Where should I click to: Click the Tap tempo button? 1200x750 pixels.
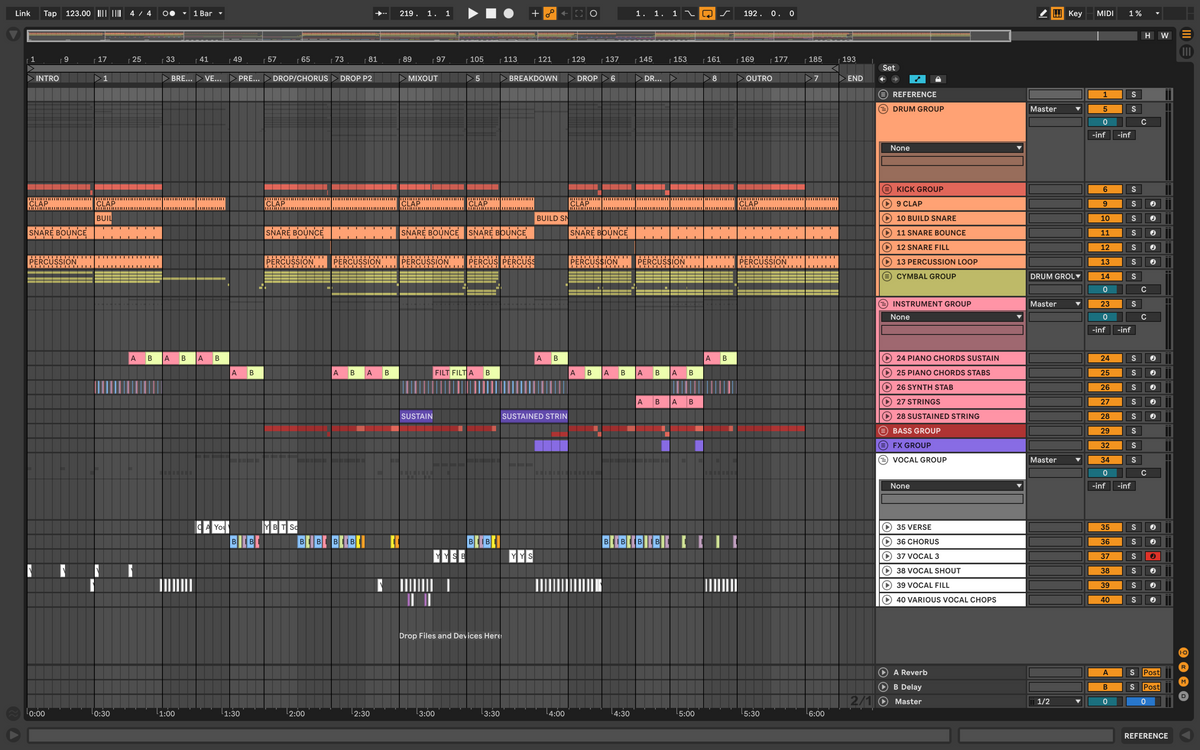(50, 13)
